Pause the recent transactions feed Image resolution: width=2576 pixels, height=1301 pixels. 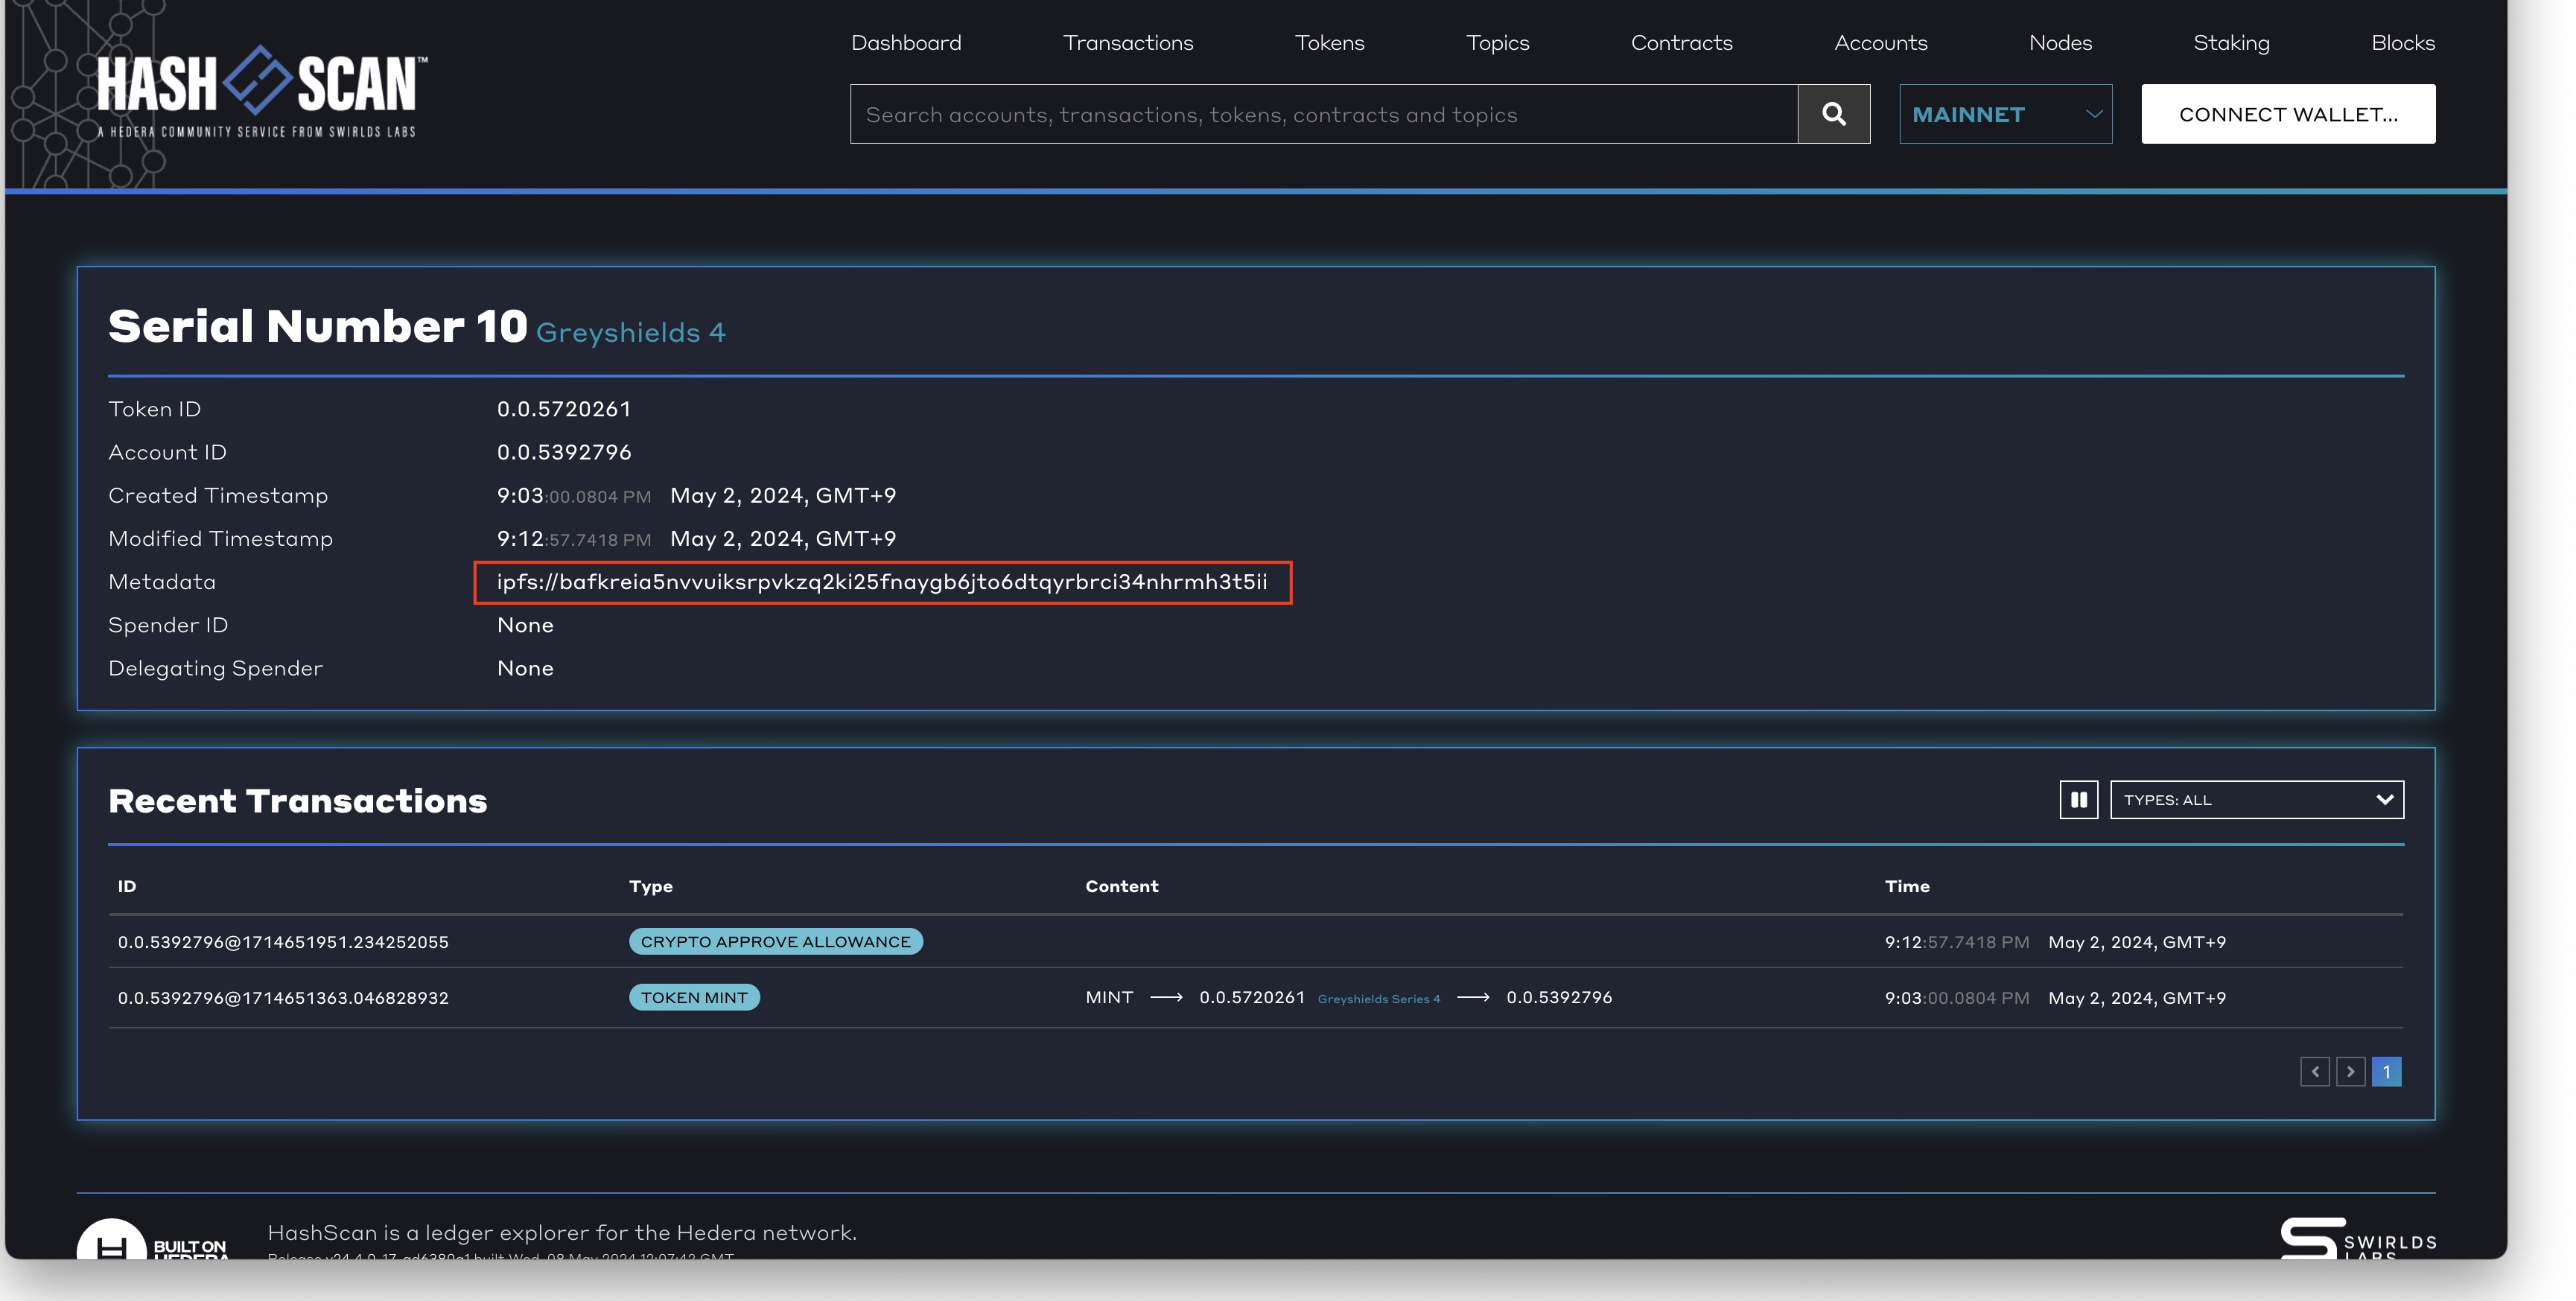[2078, 799]
